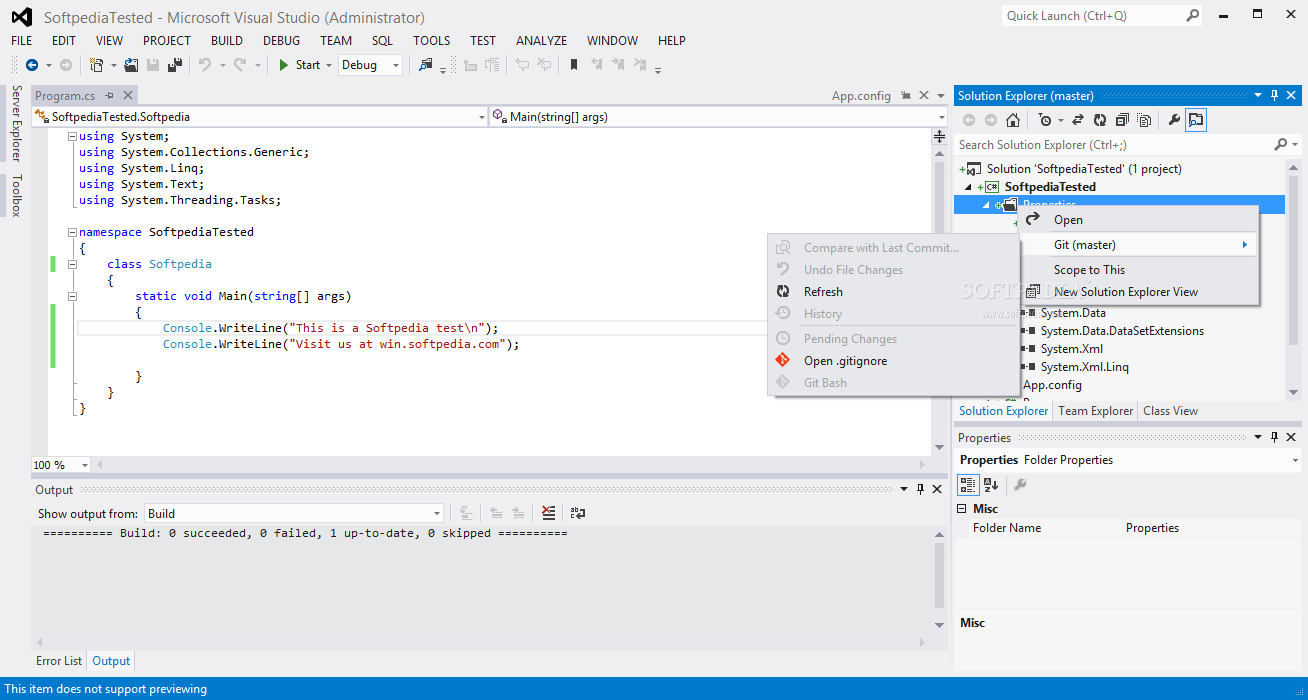Open the TOOLS menu
The image size is (1308, 700).
[x=431, y=41]
